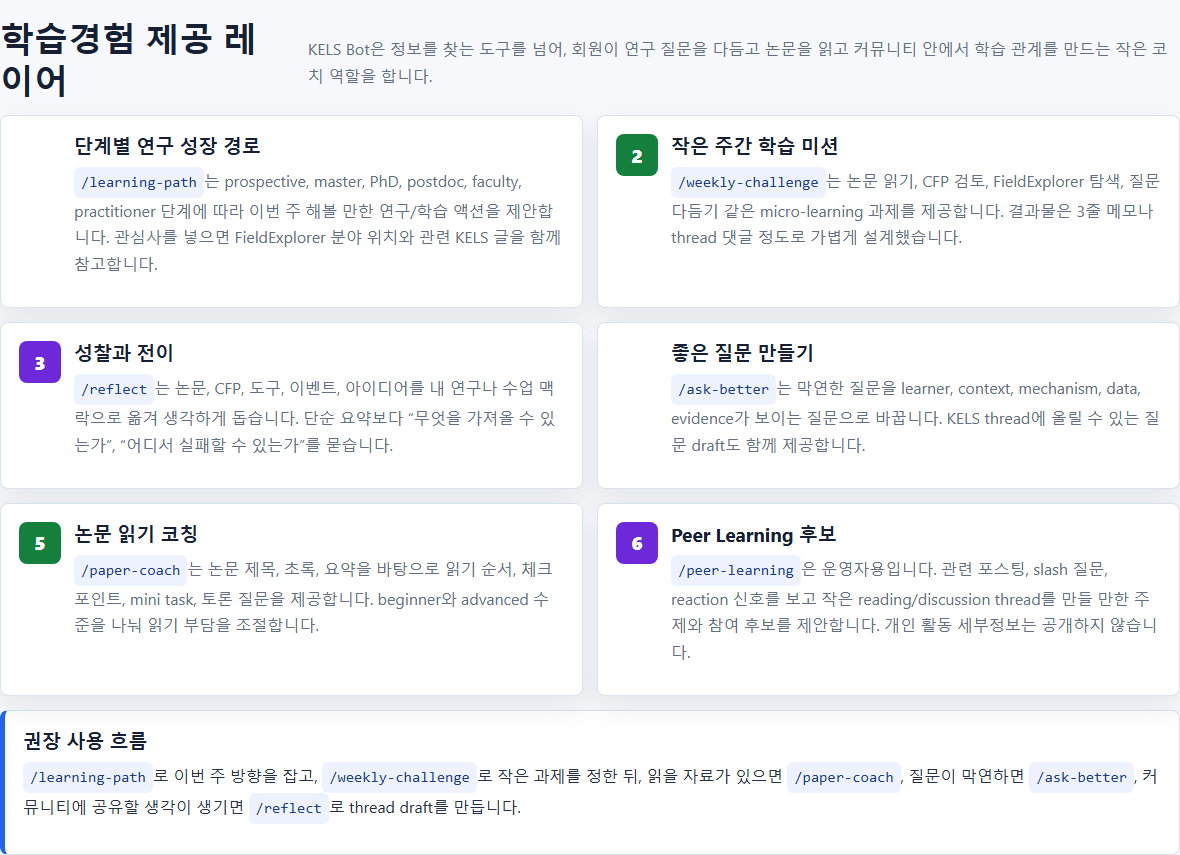This screenshot has height=855, width=1180.
Task: Click the /weekly-challenge tag in the 작은 주간 학습 미션 card
Action: coord(748,182)
